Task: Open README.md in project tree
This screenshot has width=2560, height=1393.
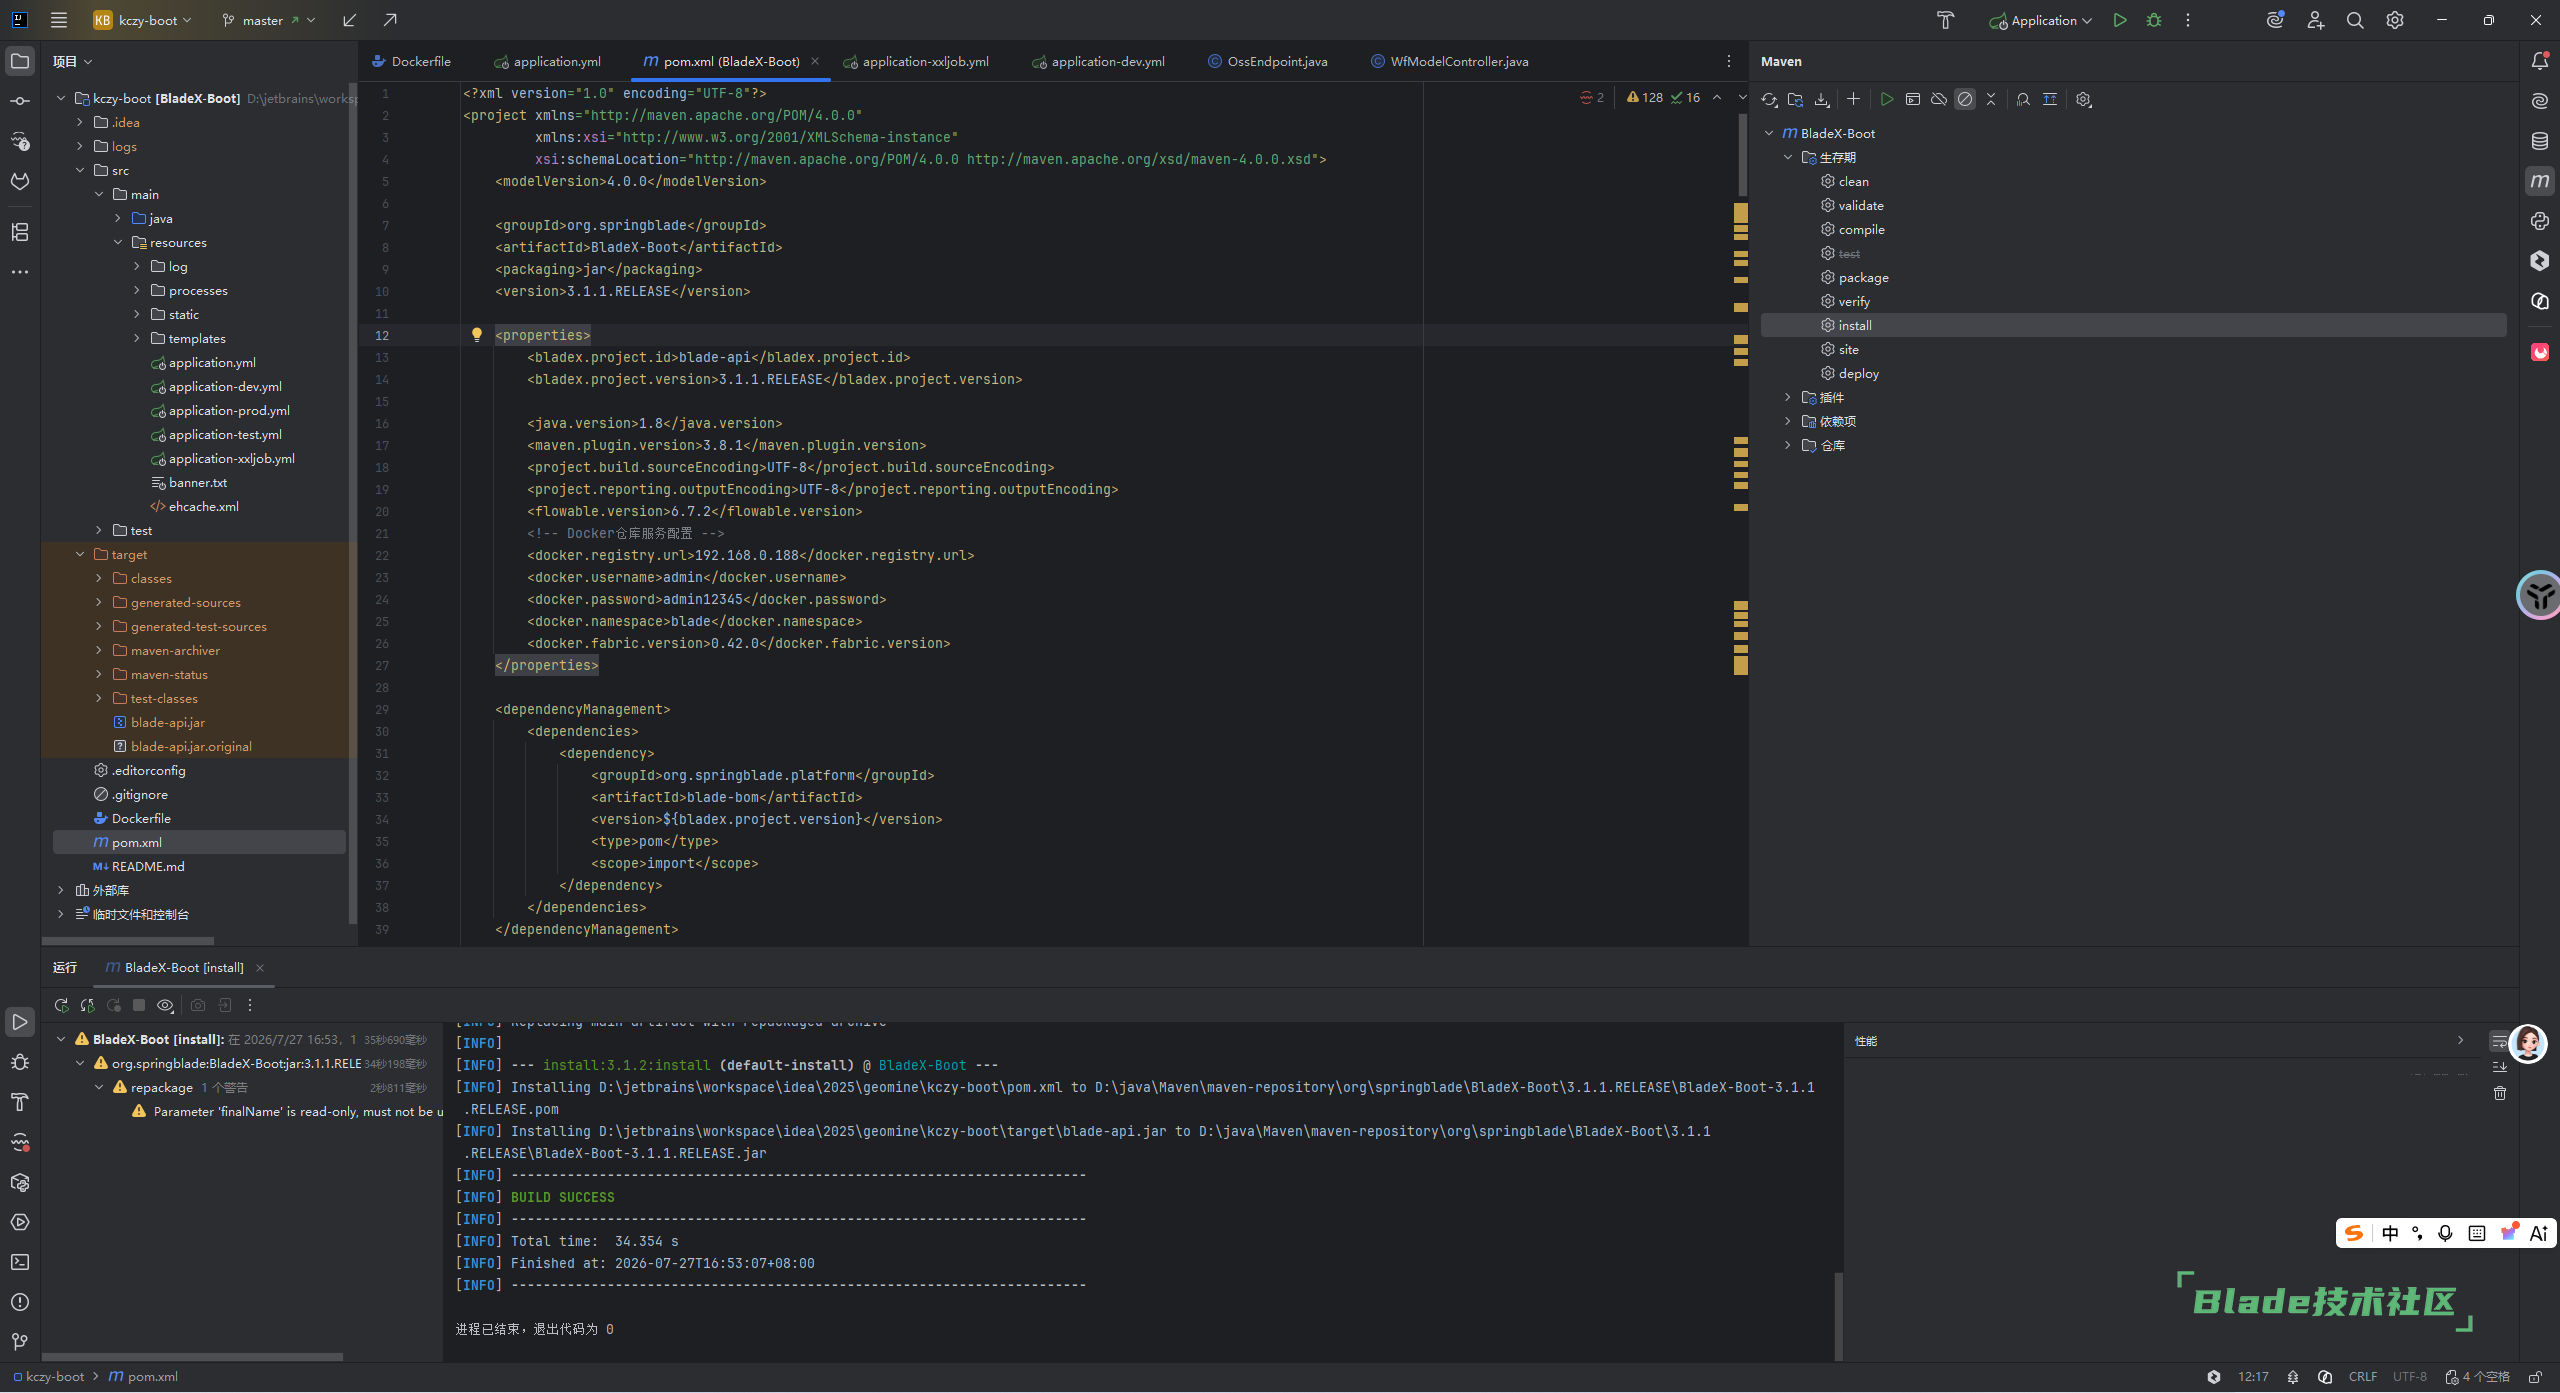Action: pos(148,866)
